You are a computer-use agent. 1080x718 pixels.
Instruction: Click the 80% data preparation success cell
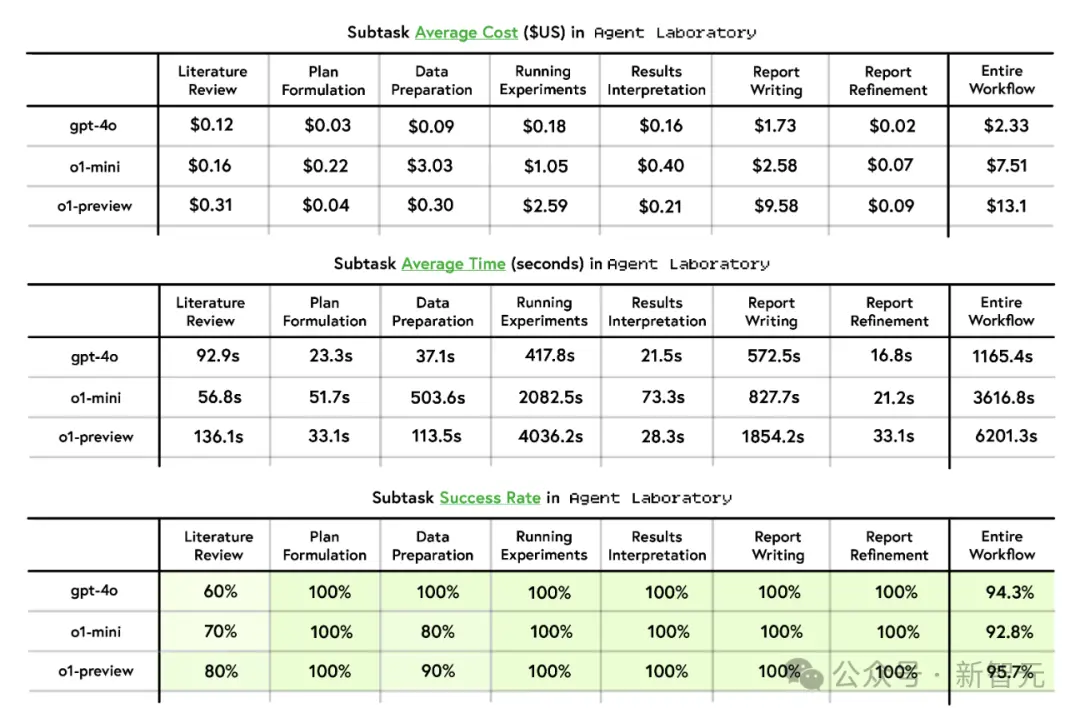click(437, 631)
